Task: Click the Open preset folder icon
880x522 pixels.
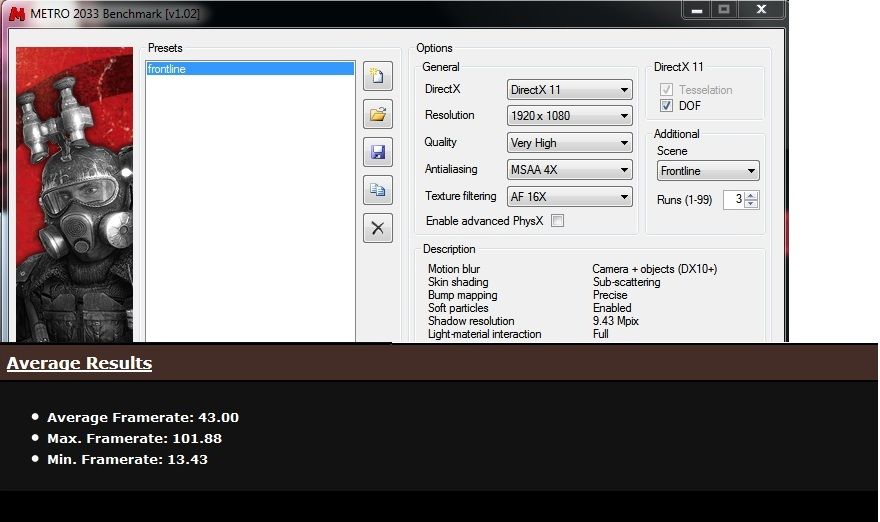Action: tap(377, 114)
